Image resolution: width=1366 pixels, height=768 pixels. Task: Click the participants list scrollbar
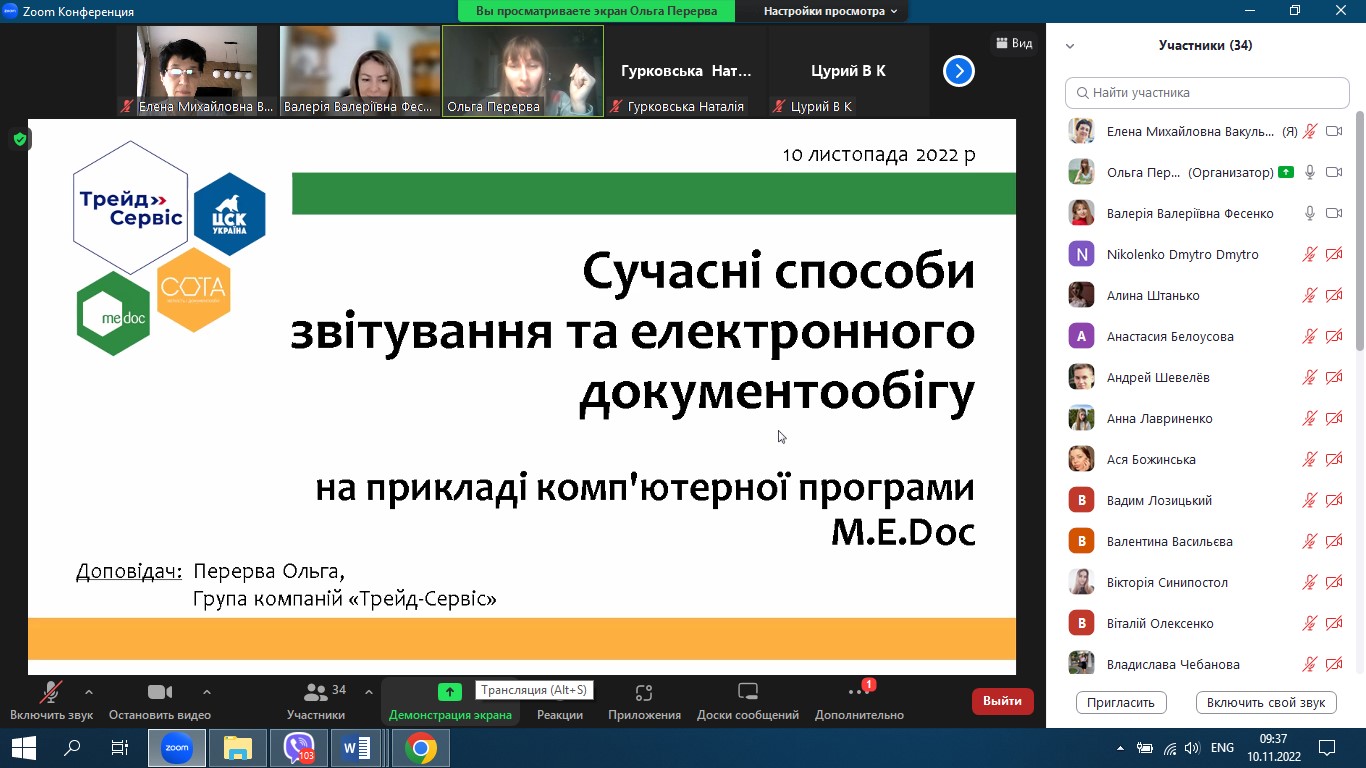click(x=1359, y=232)
